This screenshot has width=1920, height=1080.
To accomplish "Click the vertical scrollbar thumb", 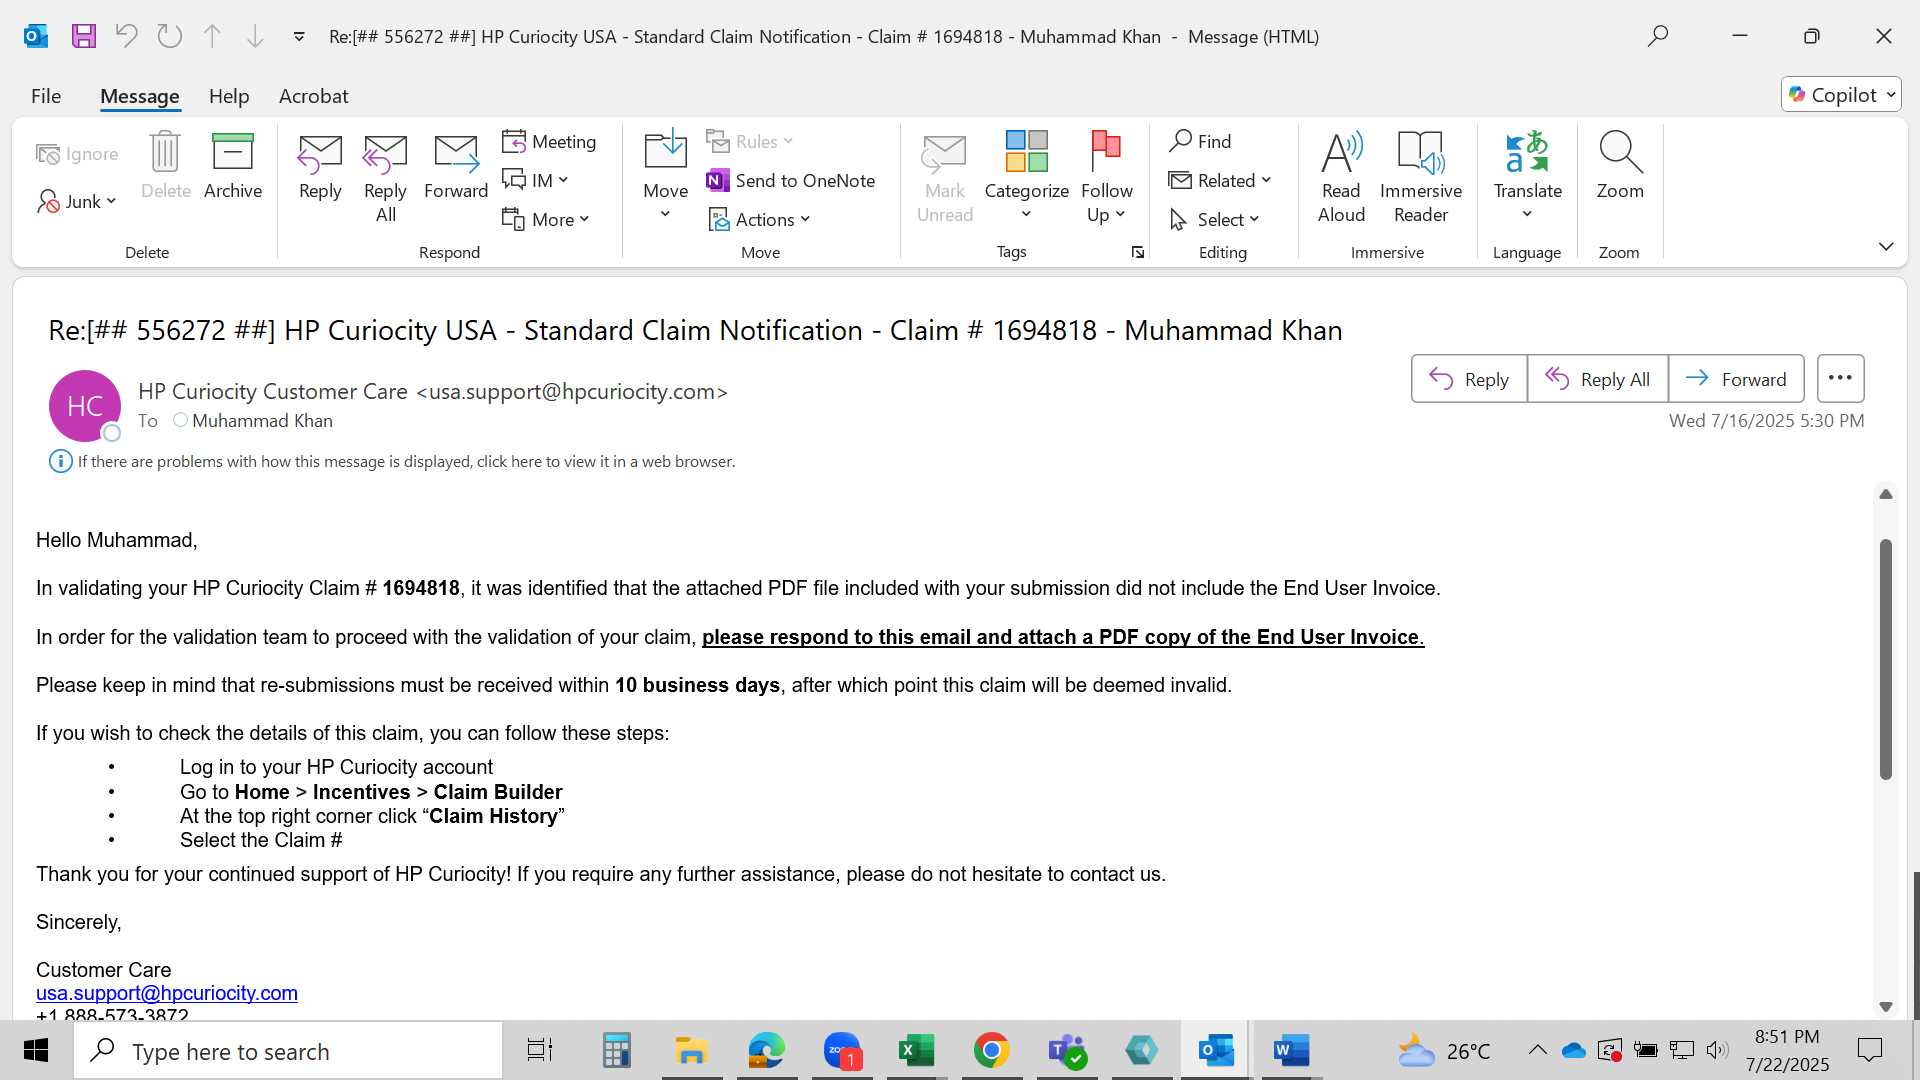I will click(x=1886, y=659).
